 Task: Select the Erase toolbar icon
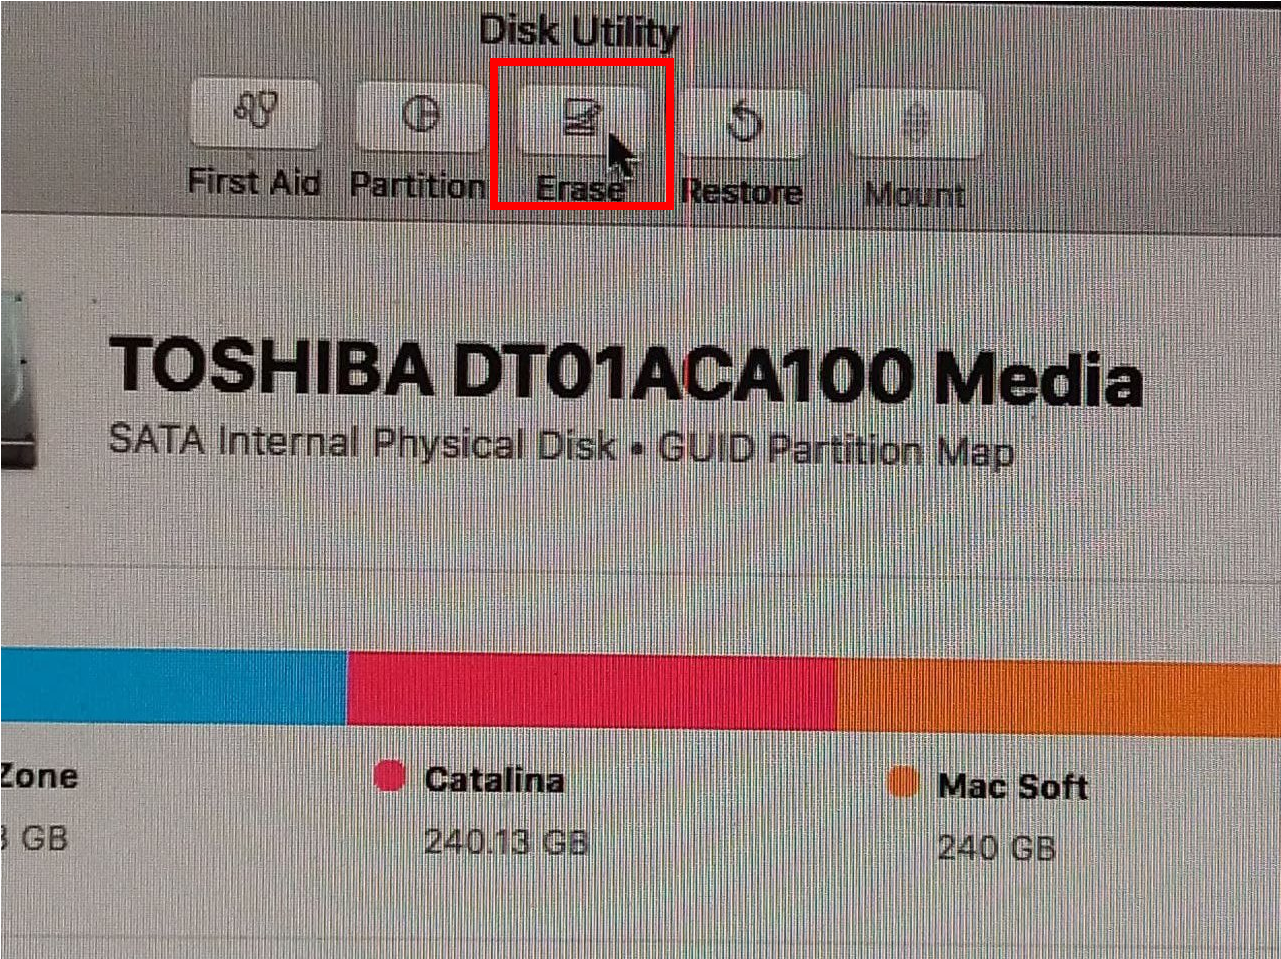coord(580,116)
